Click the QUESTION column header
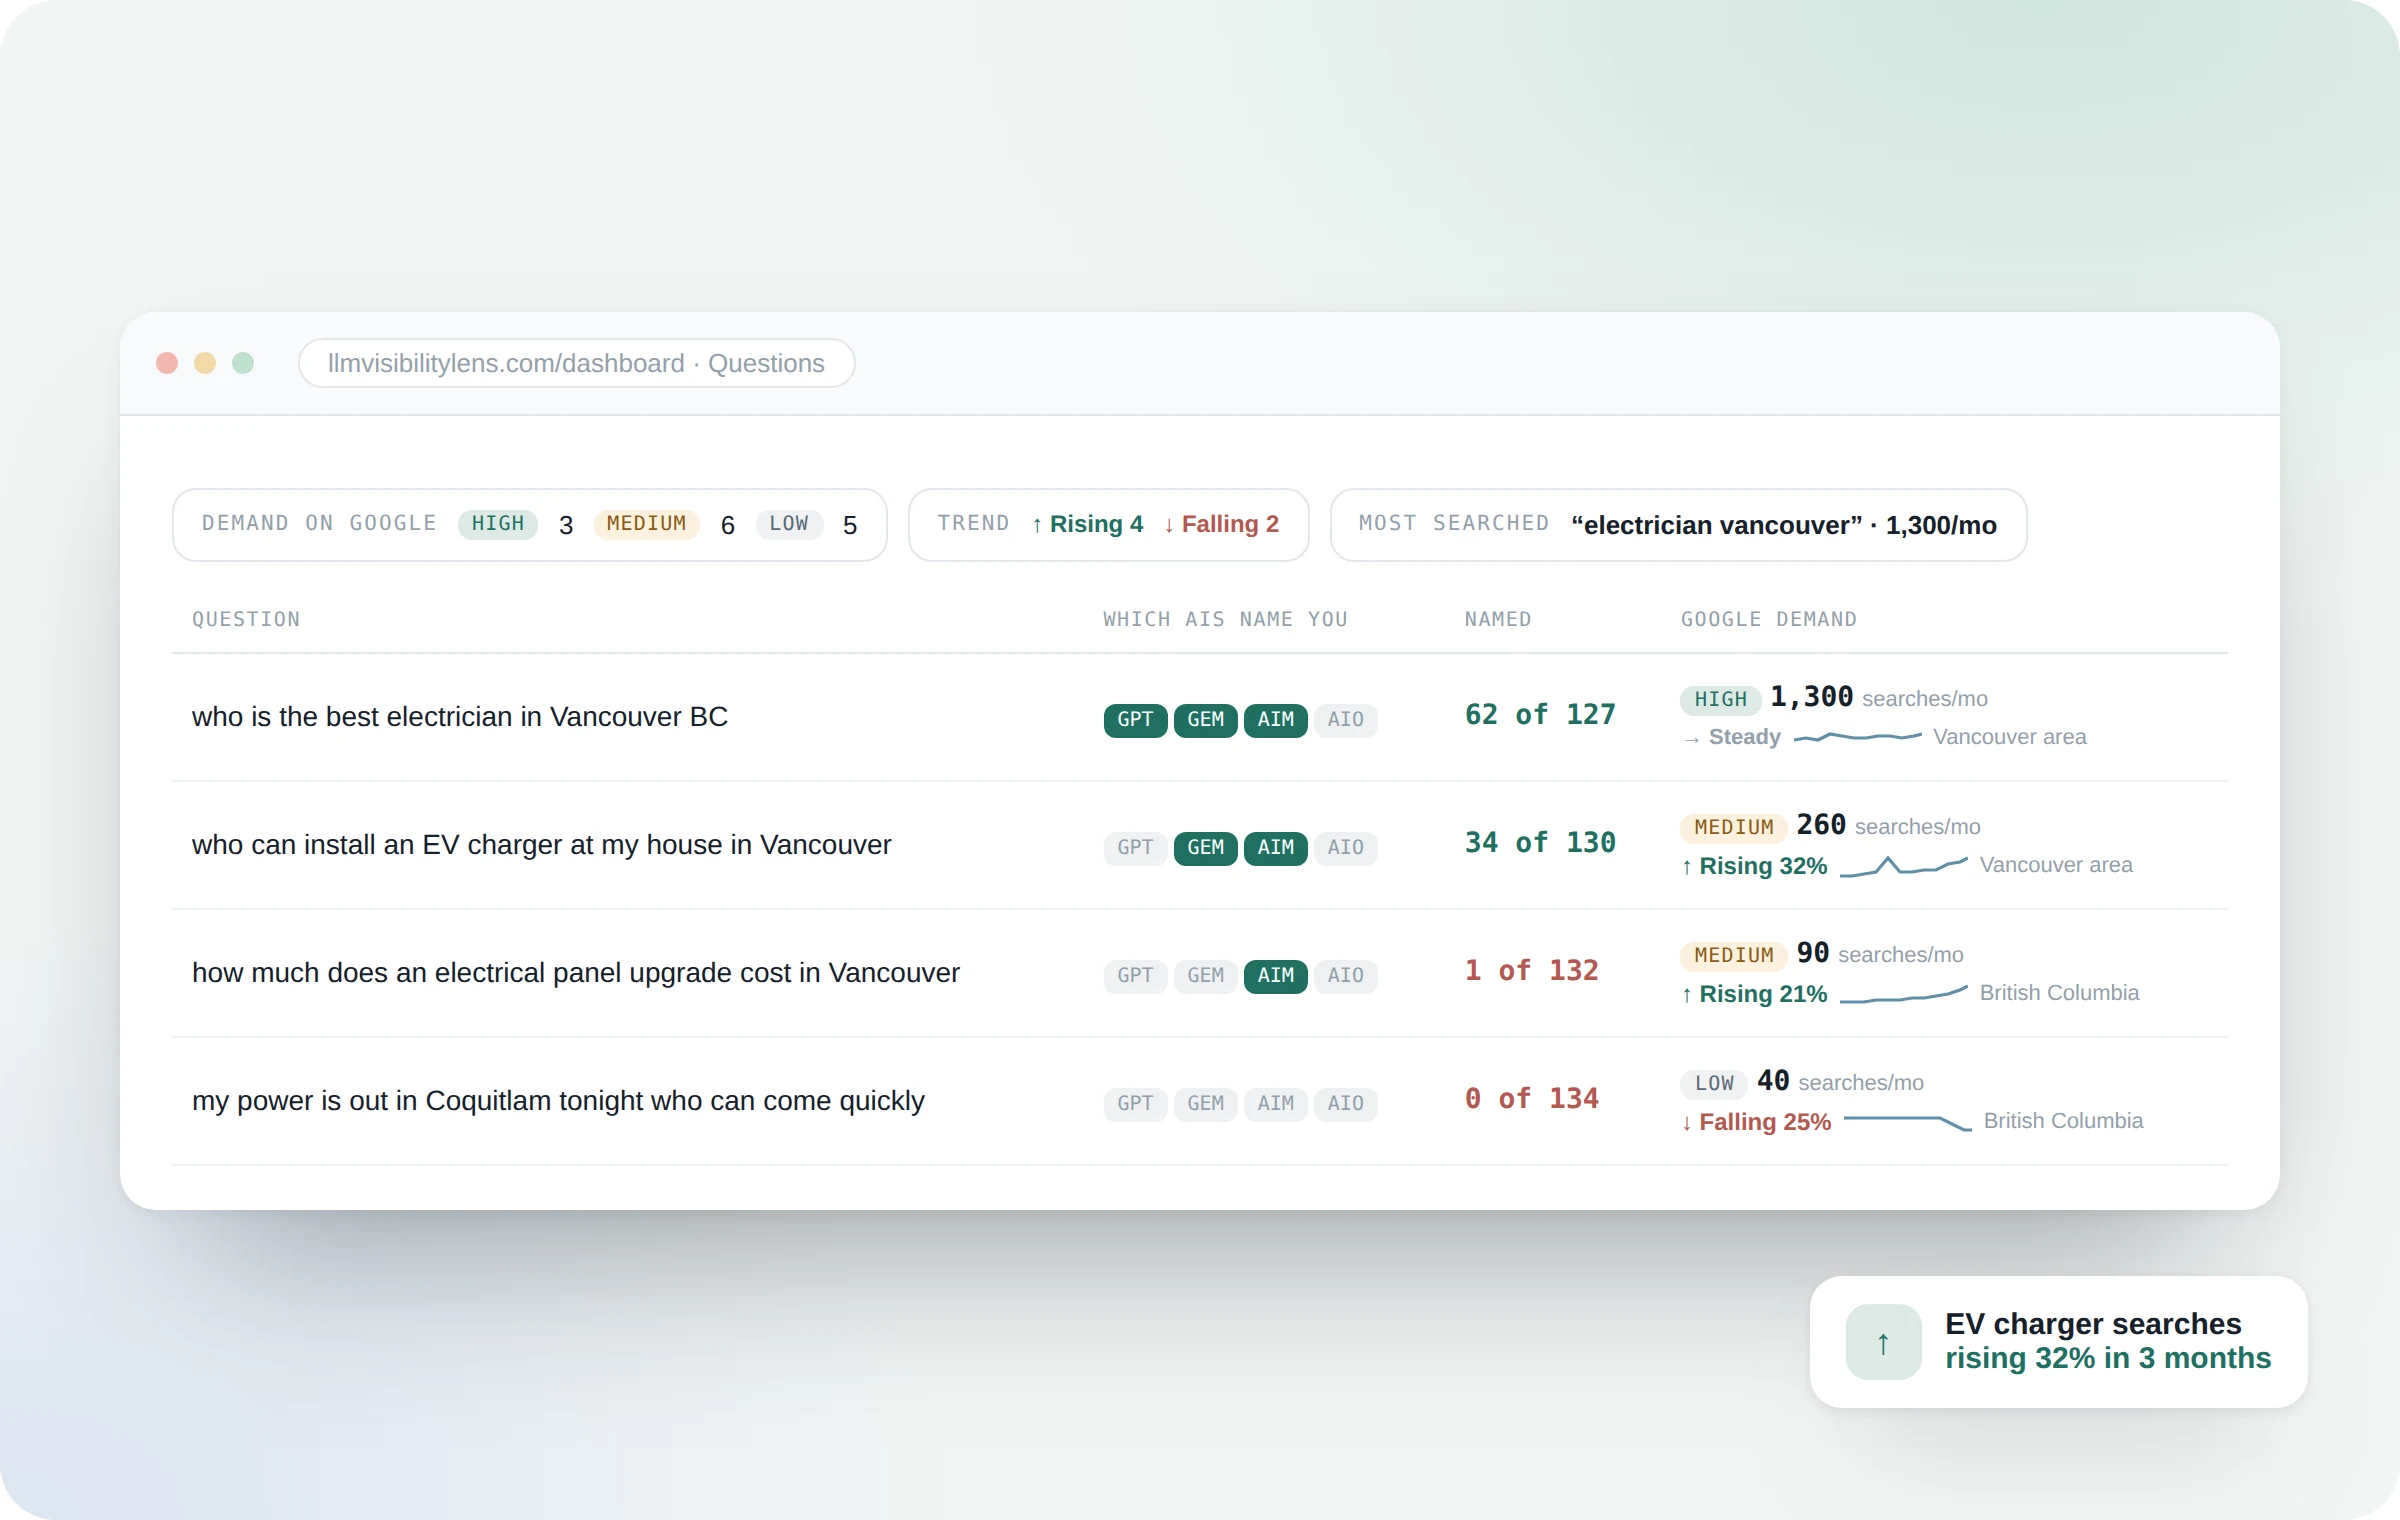 click(246, 619)
